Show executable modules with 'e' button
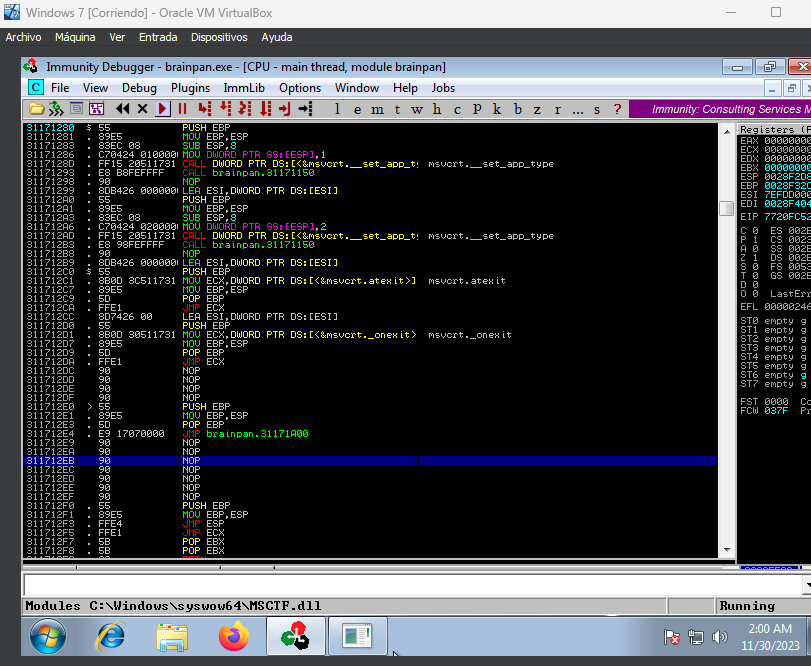 pos(357,109)
